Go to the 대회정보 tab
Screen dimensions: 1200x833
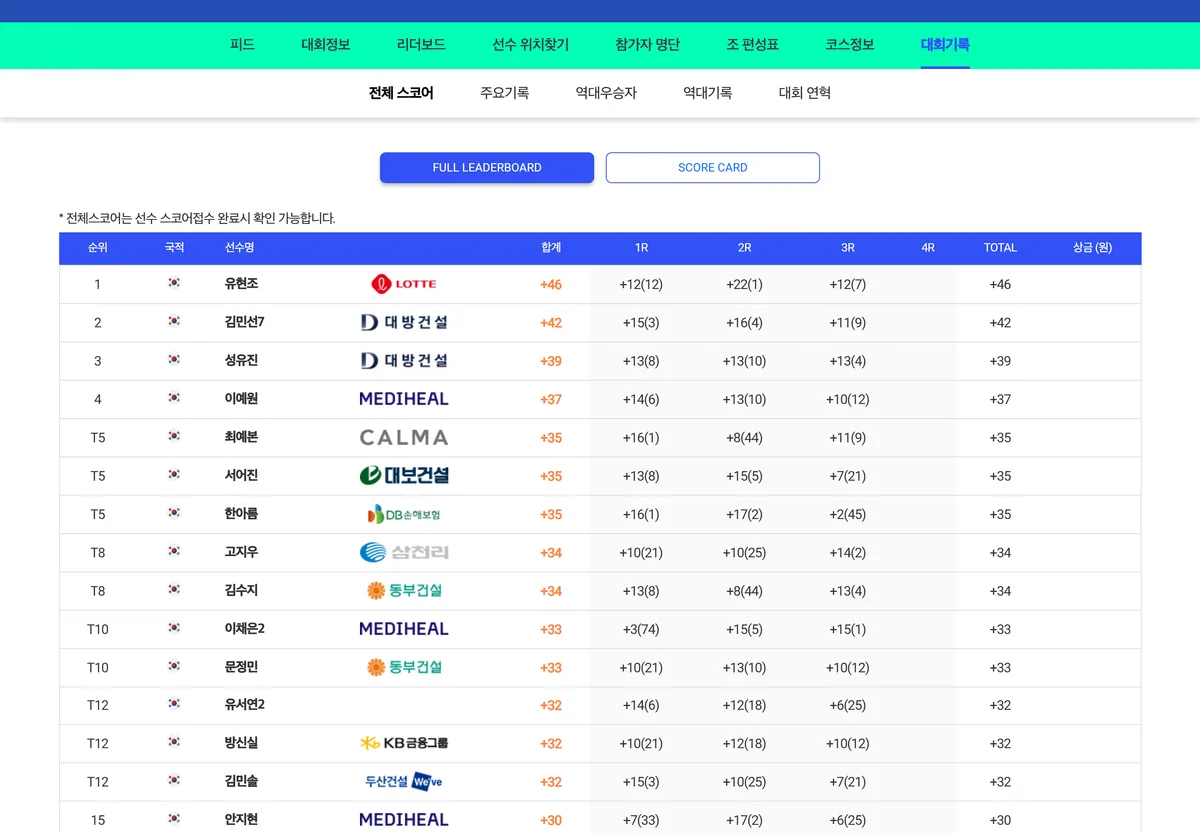coord(326,45)
